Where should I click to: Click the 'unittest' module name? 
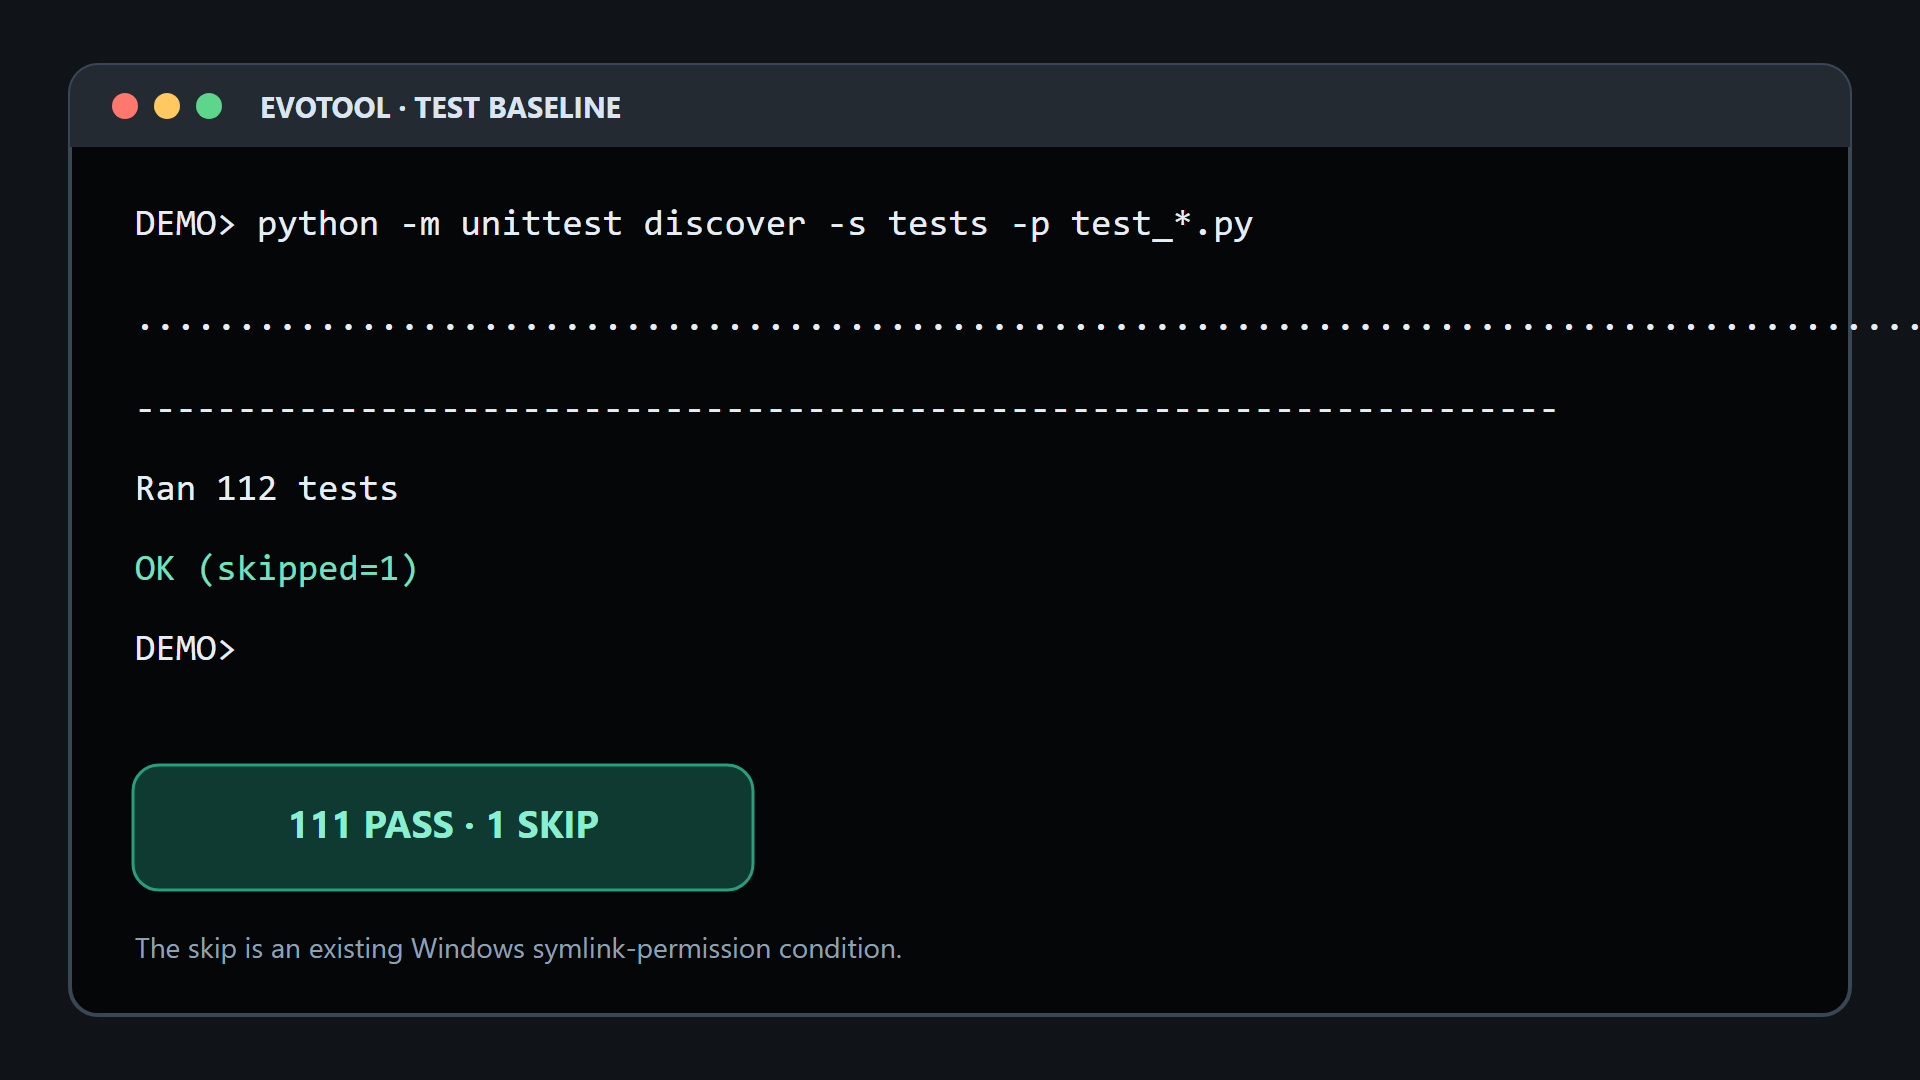[541, 224]
